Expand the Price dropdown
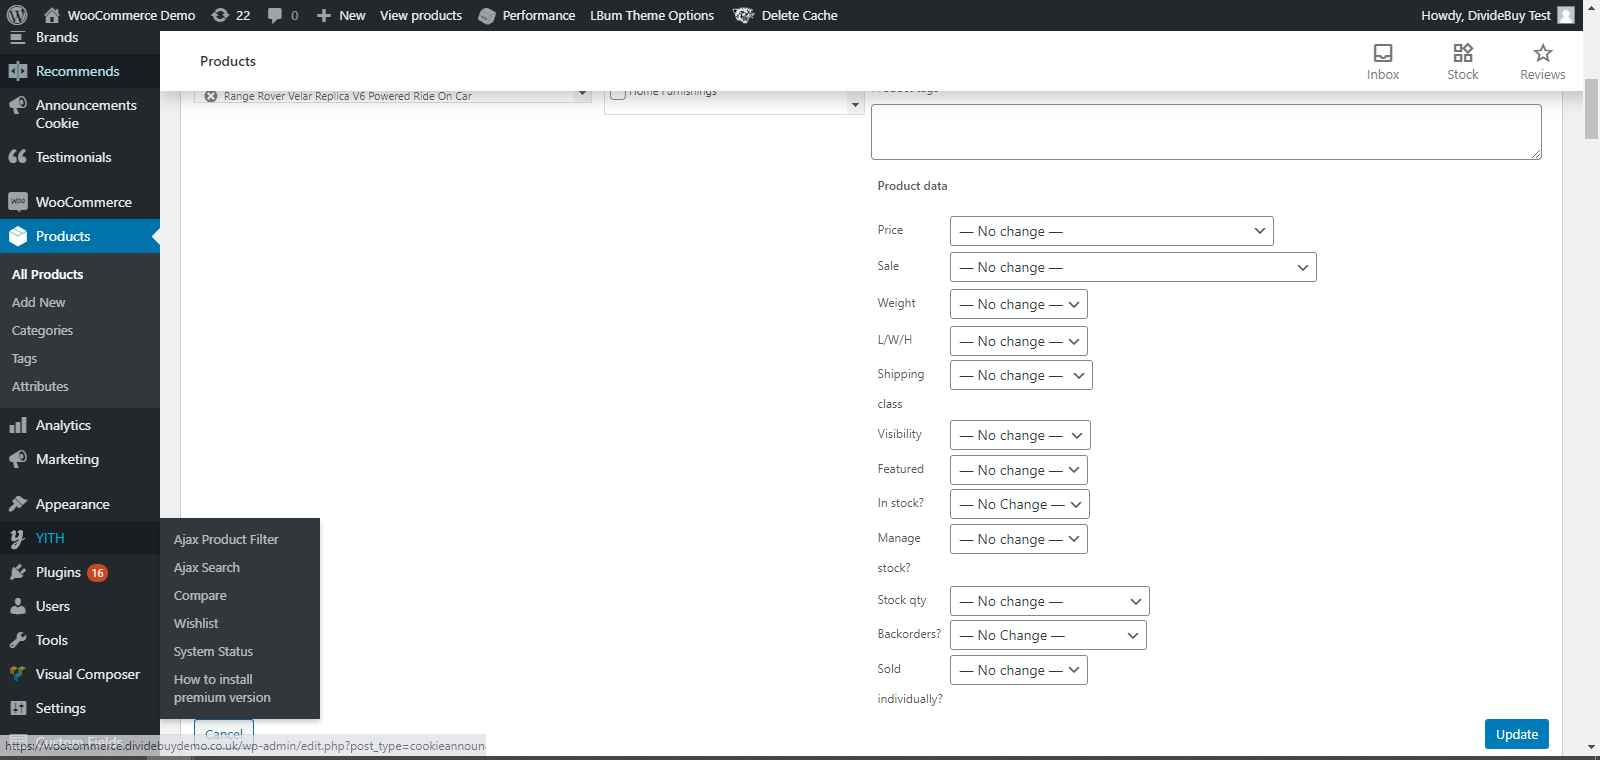 [x=1111, y=231]
